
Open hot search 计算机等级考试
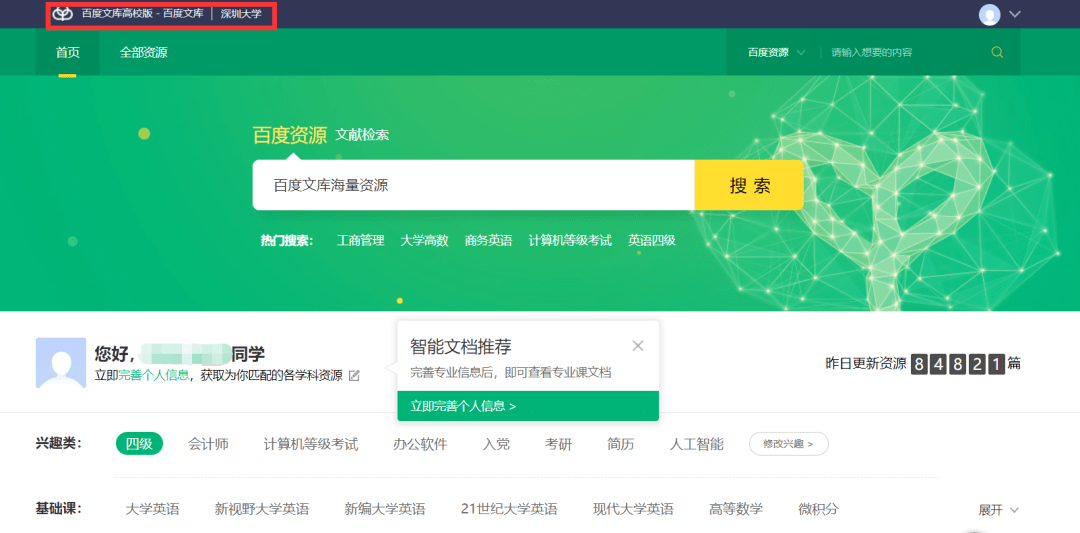click(570, 240)
